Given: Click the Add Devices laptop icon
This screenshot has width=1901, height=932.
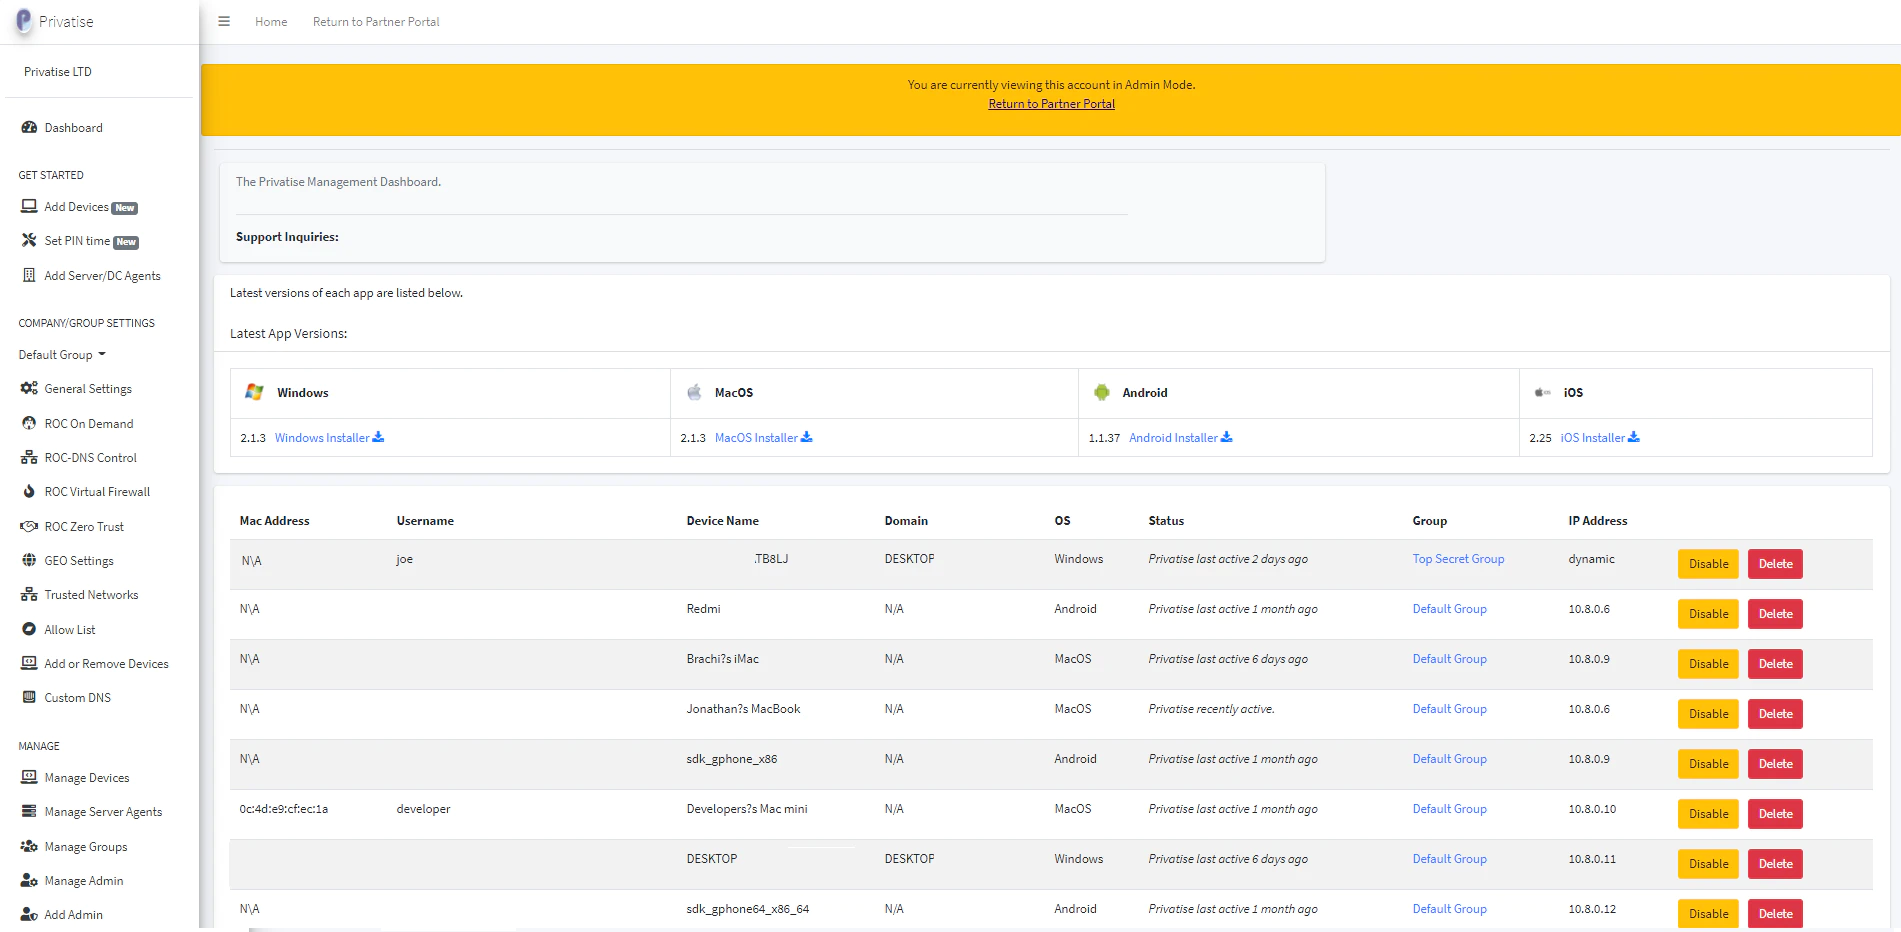Looking at the screenshot, I should [29, 207].
